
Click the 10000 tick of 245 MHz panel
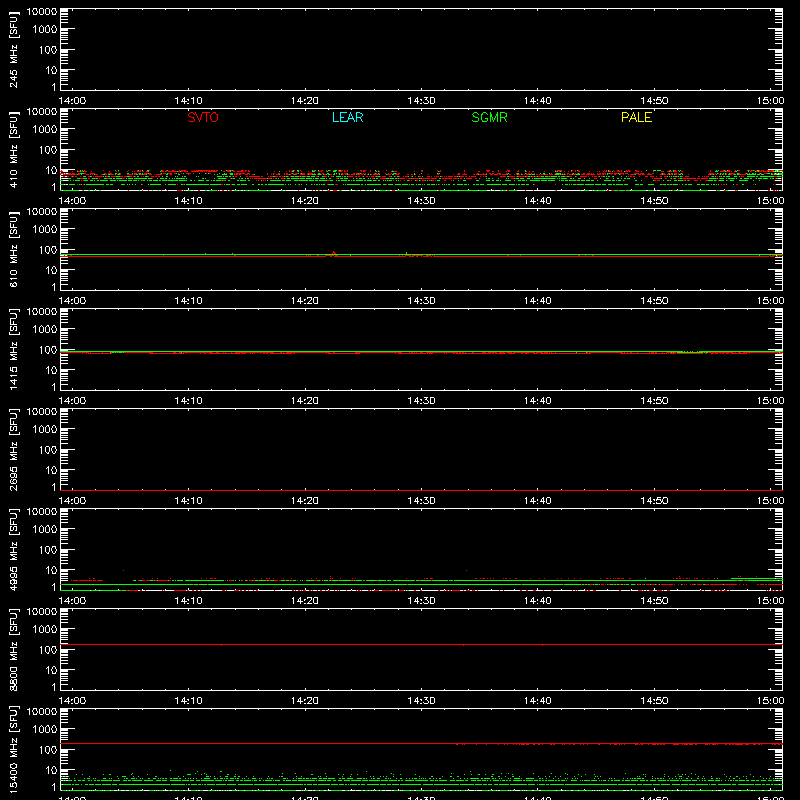pos(42,12)
